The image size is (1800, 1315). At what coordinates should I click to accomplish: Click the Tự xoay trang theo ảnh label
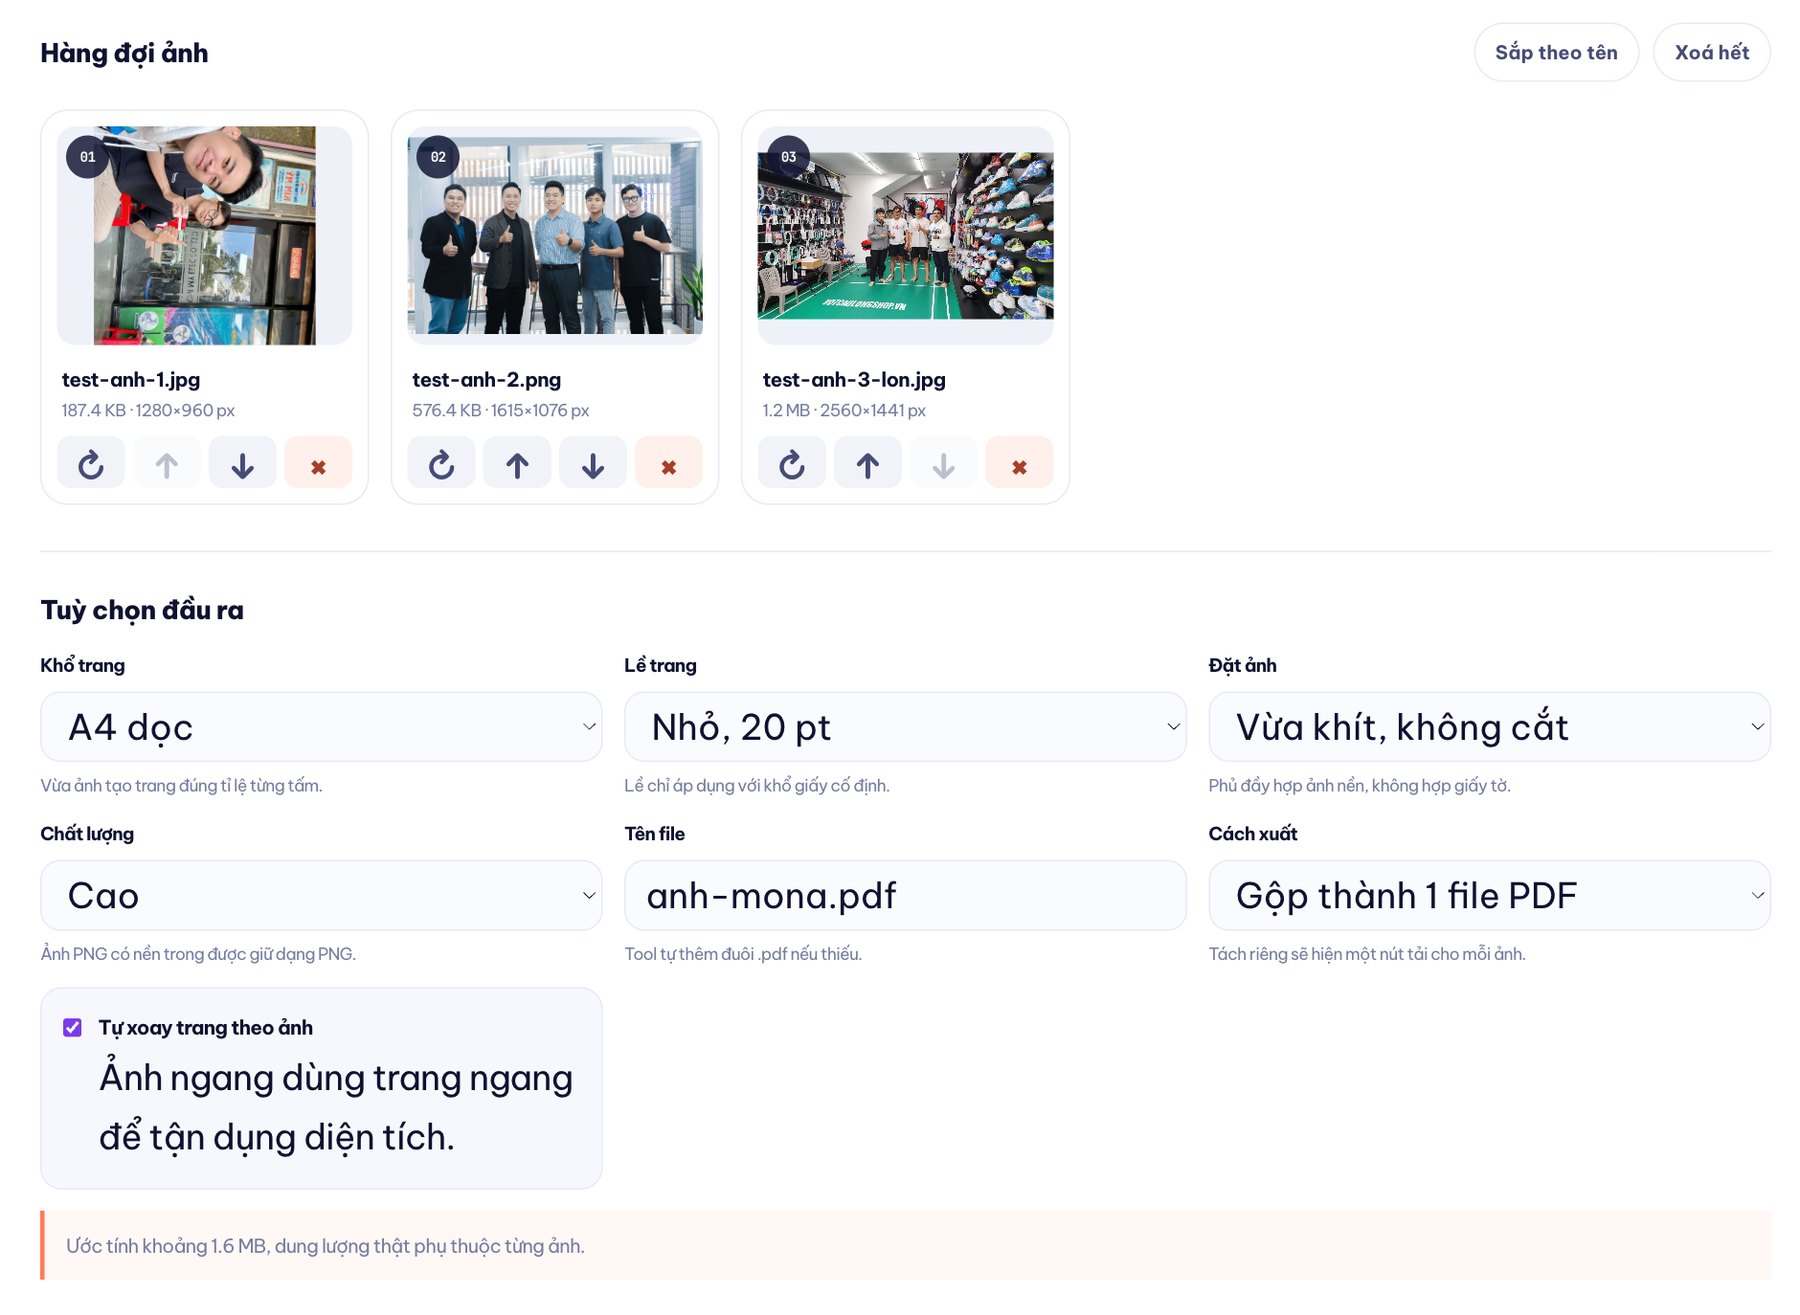[x=206, y=1028]
